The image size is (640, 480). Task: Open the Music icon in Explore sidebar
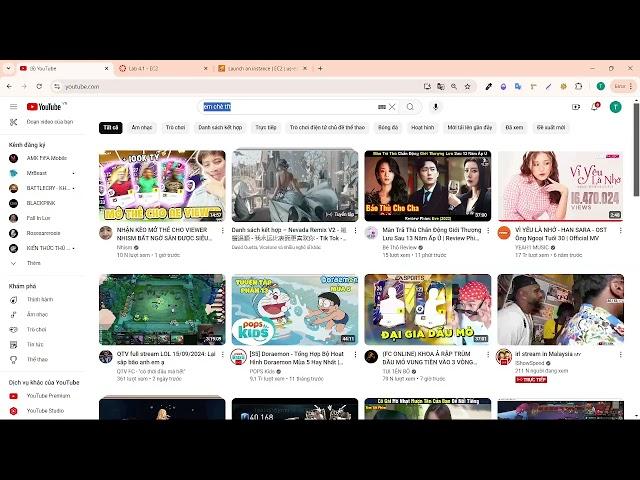pyautogui.click(x=13, y=314)
